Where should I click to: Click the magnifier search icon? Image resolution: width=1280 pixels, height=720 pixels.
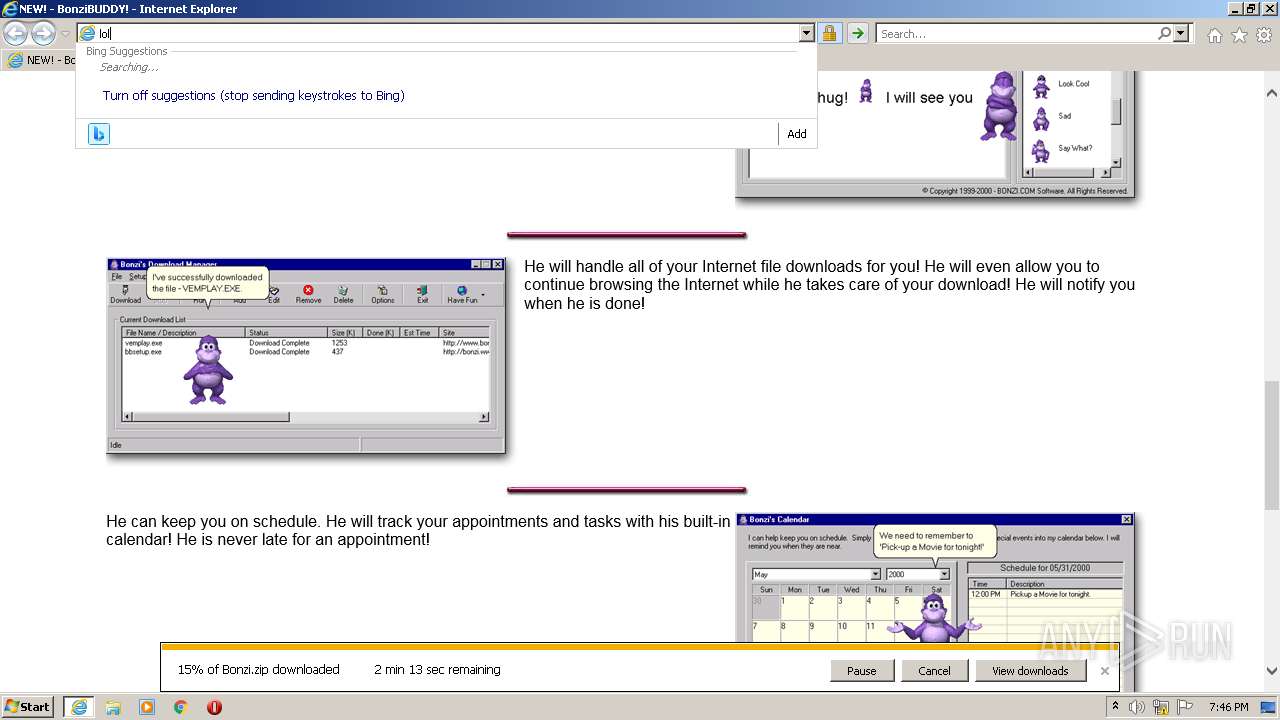click(1164, 33)
